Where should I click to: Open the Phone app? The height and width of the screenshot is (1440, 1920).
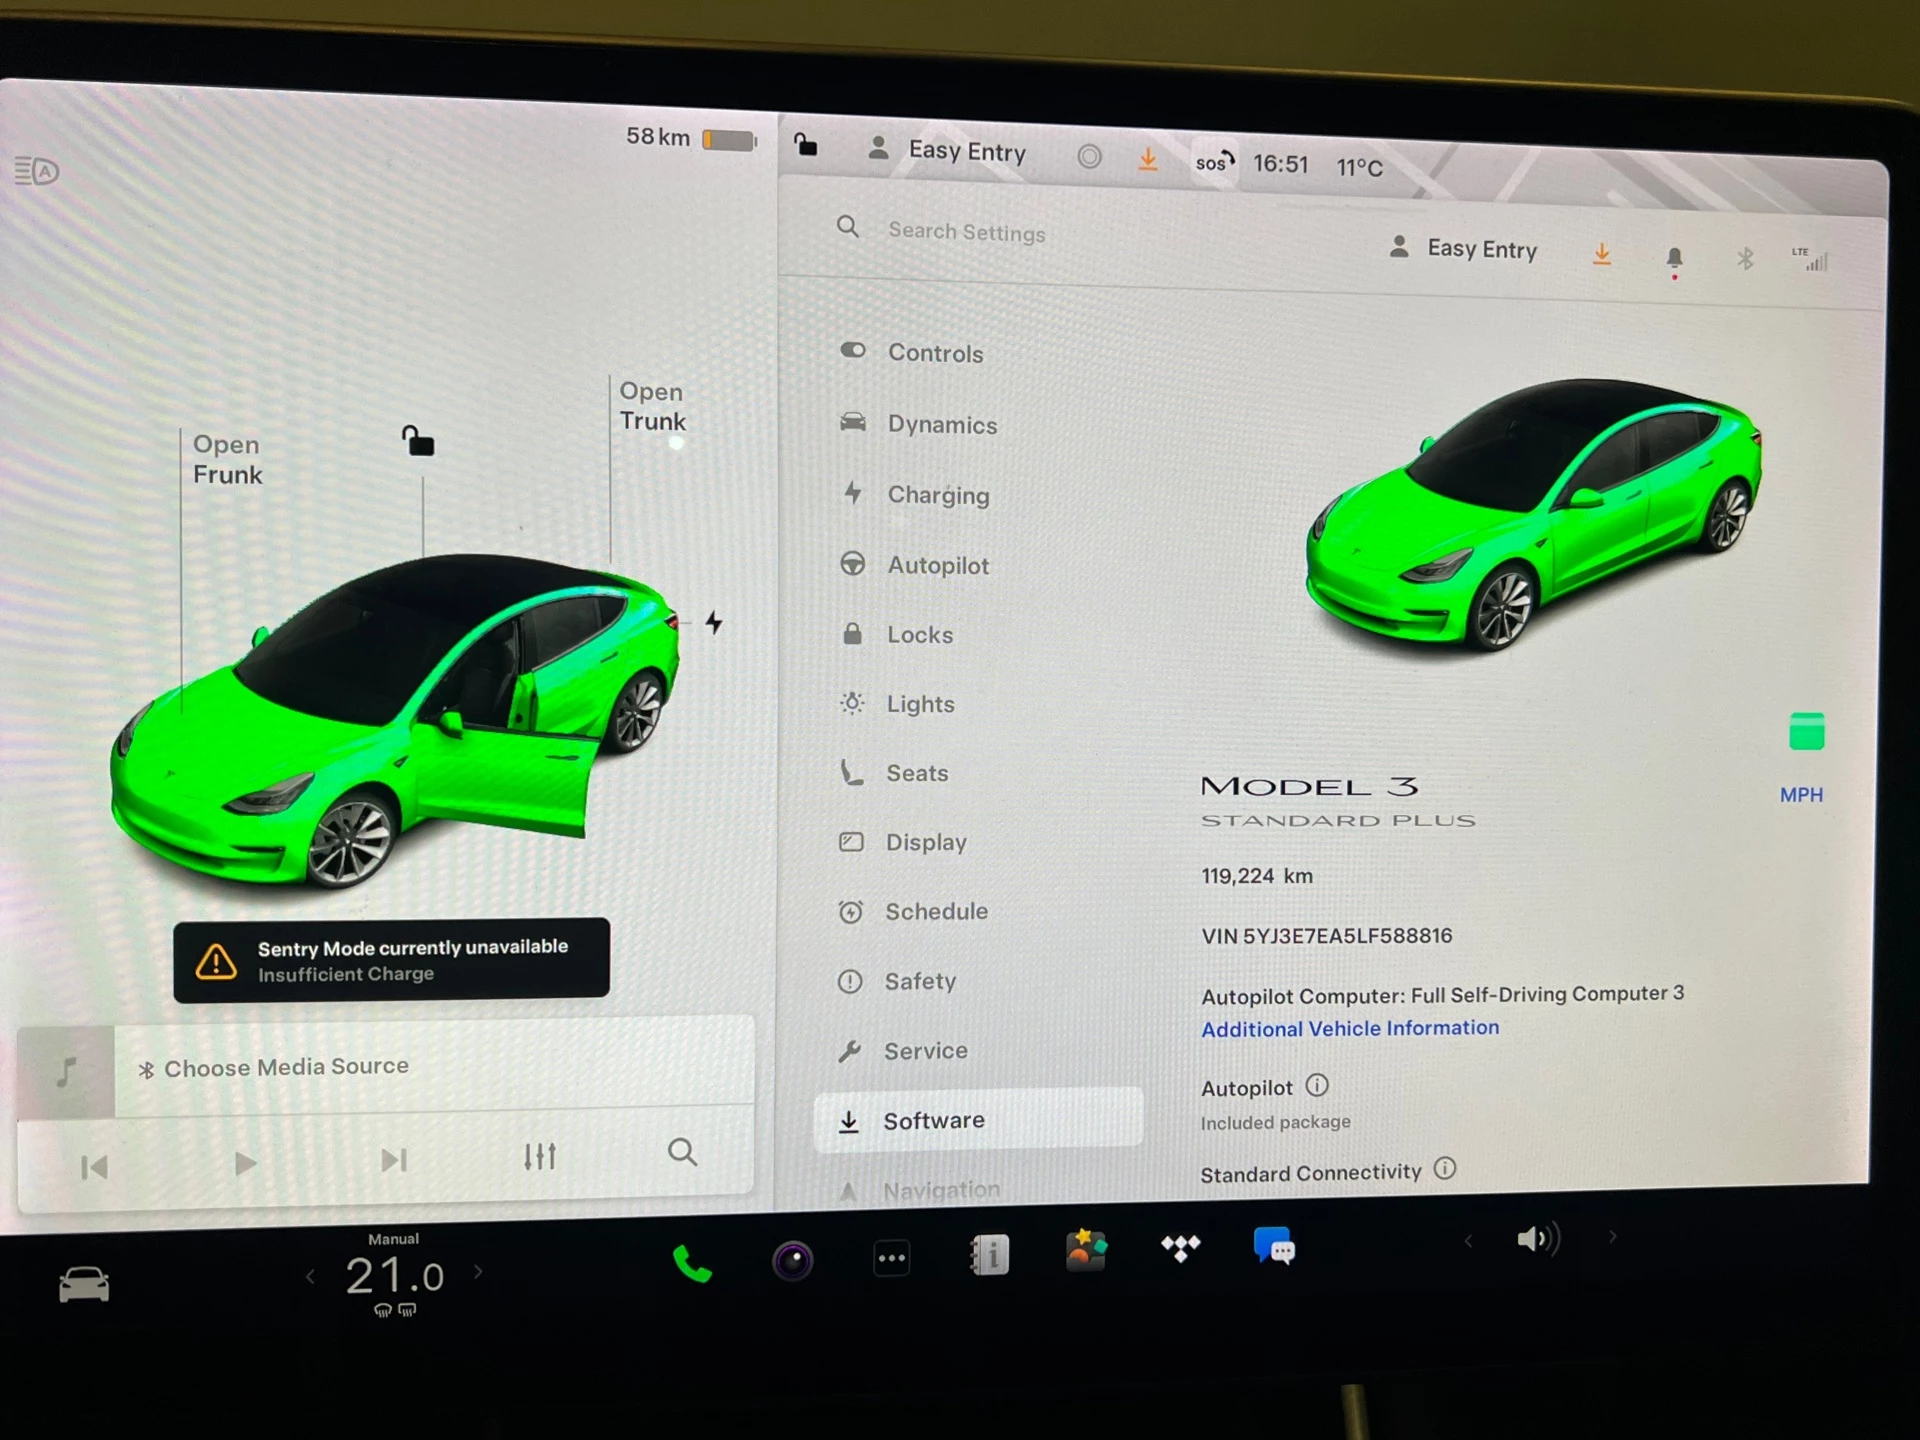click(x=692, y=1264)
